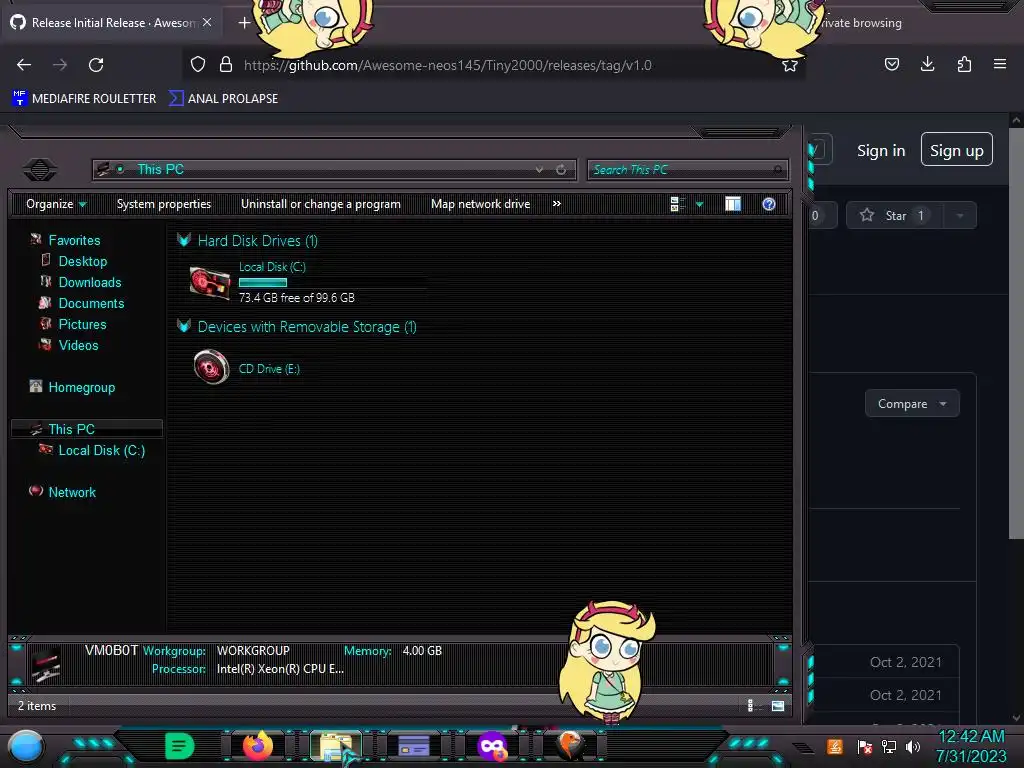The width and height of the screenshot is (1024, 768).
Task: Open the address bar history dropdown
Action: pos(539,170)
